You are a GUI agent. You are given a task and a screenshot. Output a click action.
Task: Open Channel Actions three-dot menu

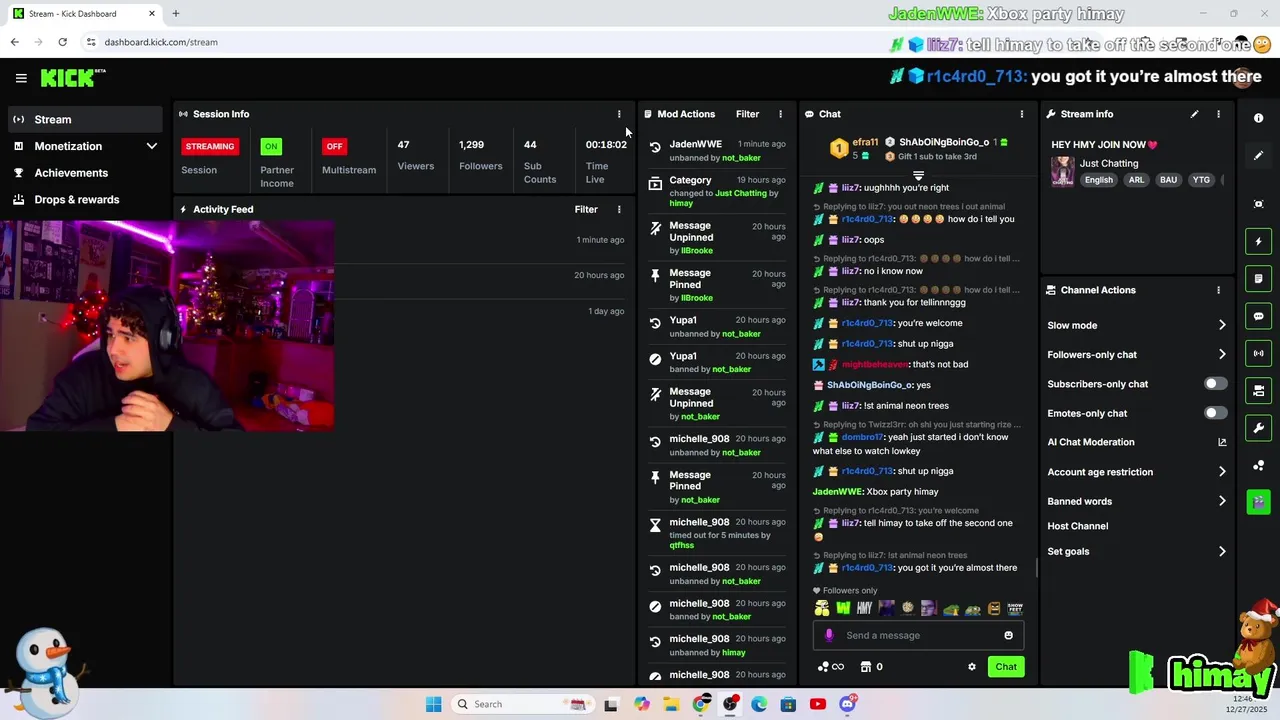click(x=1218, y=290)
